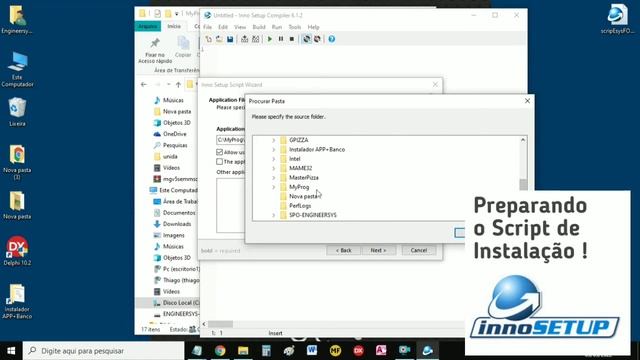640x360 pixels.
Task: Open Microsoft Word from the taskbar
Action: 312,351
